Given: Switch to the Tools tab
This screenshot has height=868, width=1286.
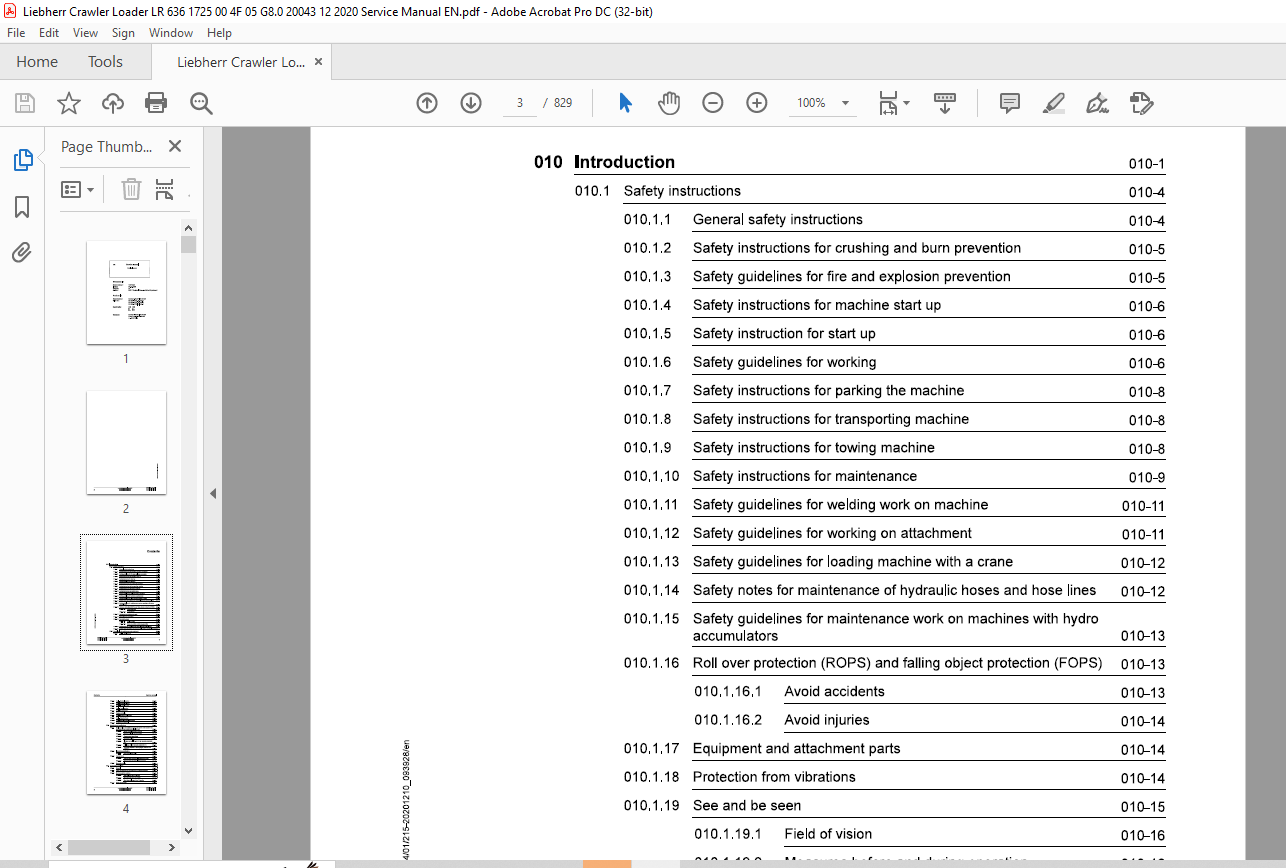Looking at the screenshot, I should coord(105,62).
